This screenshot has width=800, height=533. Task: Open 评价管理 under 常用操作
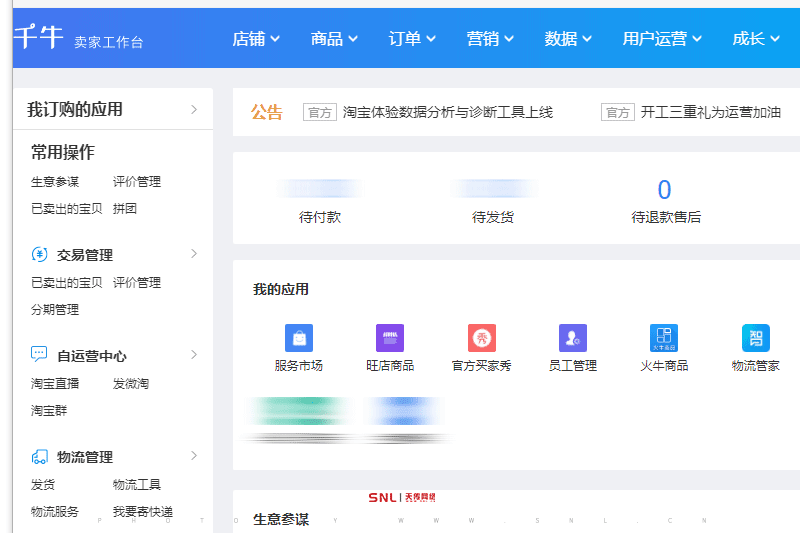coord(137,182)
